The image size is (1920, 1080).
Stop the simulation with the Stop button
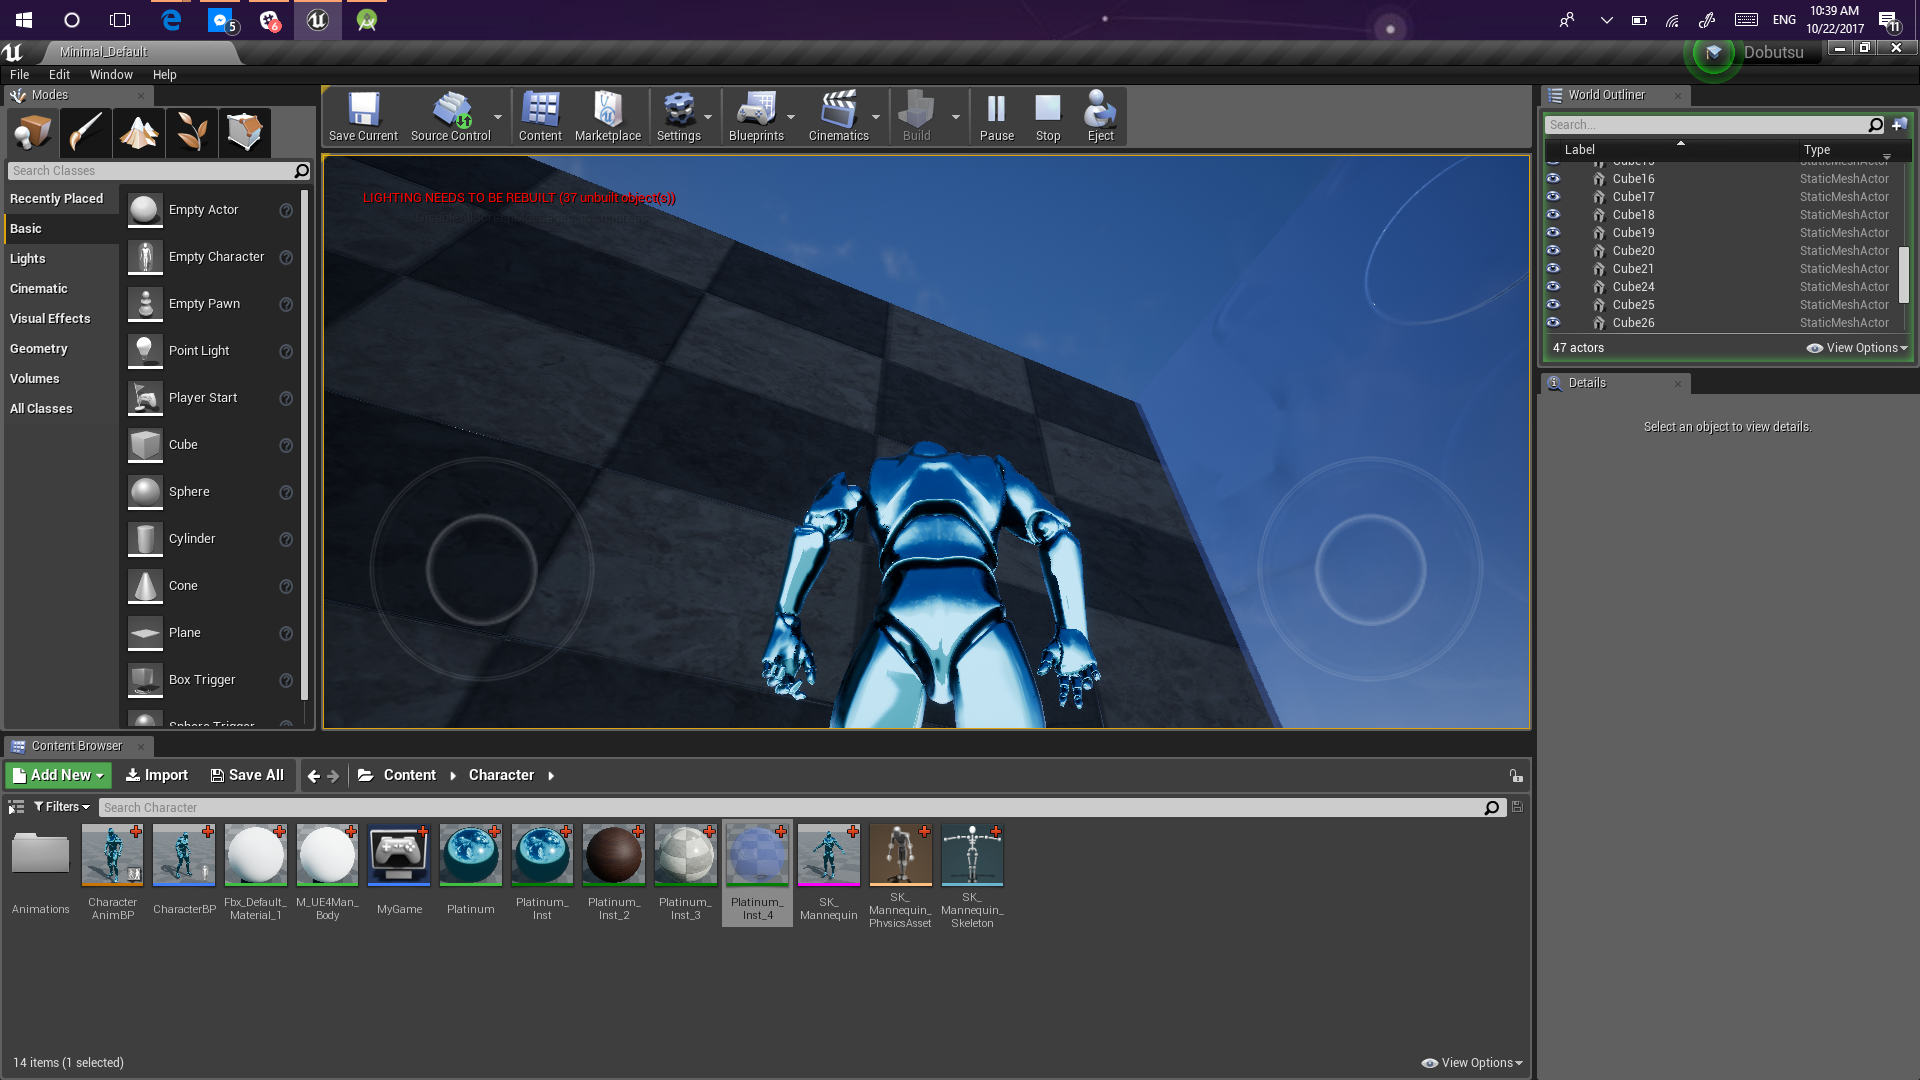click(x=1047, y=116)
